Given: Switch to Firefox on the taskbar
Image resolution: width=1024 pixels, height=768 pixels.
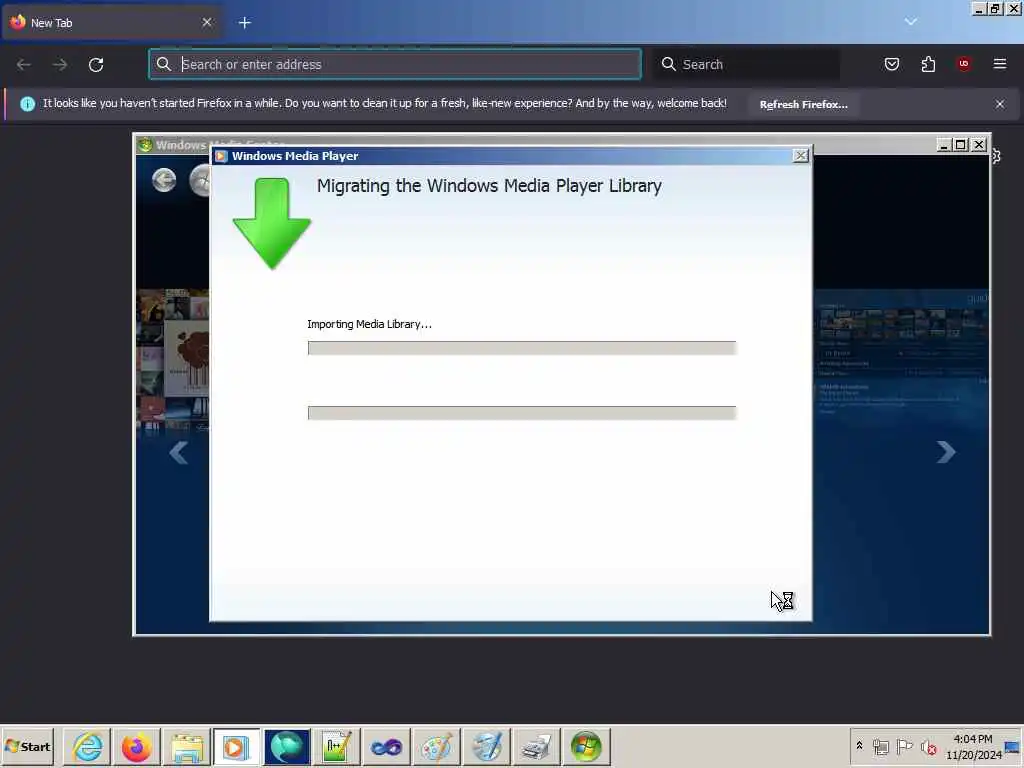Looking at the screenshot, I should (136, 747).
